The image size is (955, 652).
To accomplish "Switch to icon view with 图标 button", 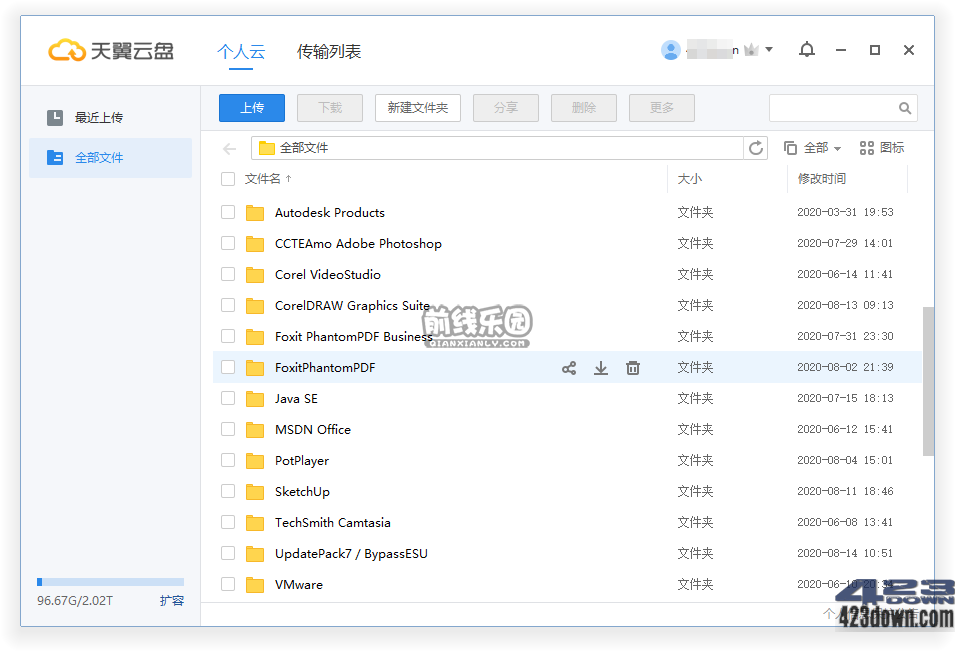I will tap(881, 148).
